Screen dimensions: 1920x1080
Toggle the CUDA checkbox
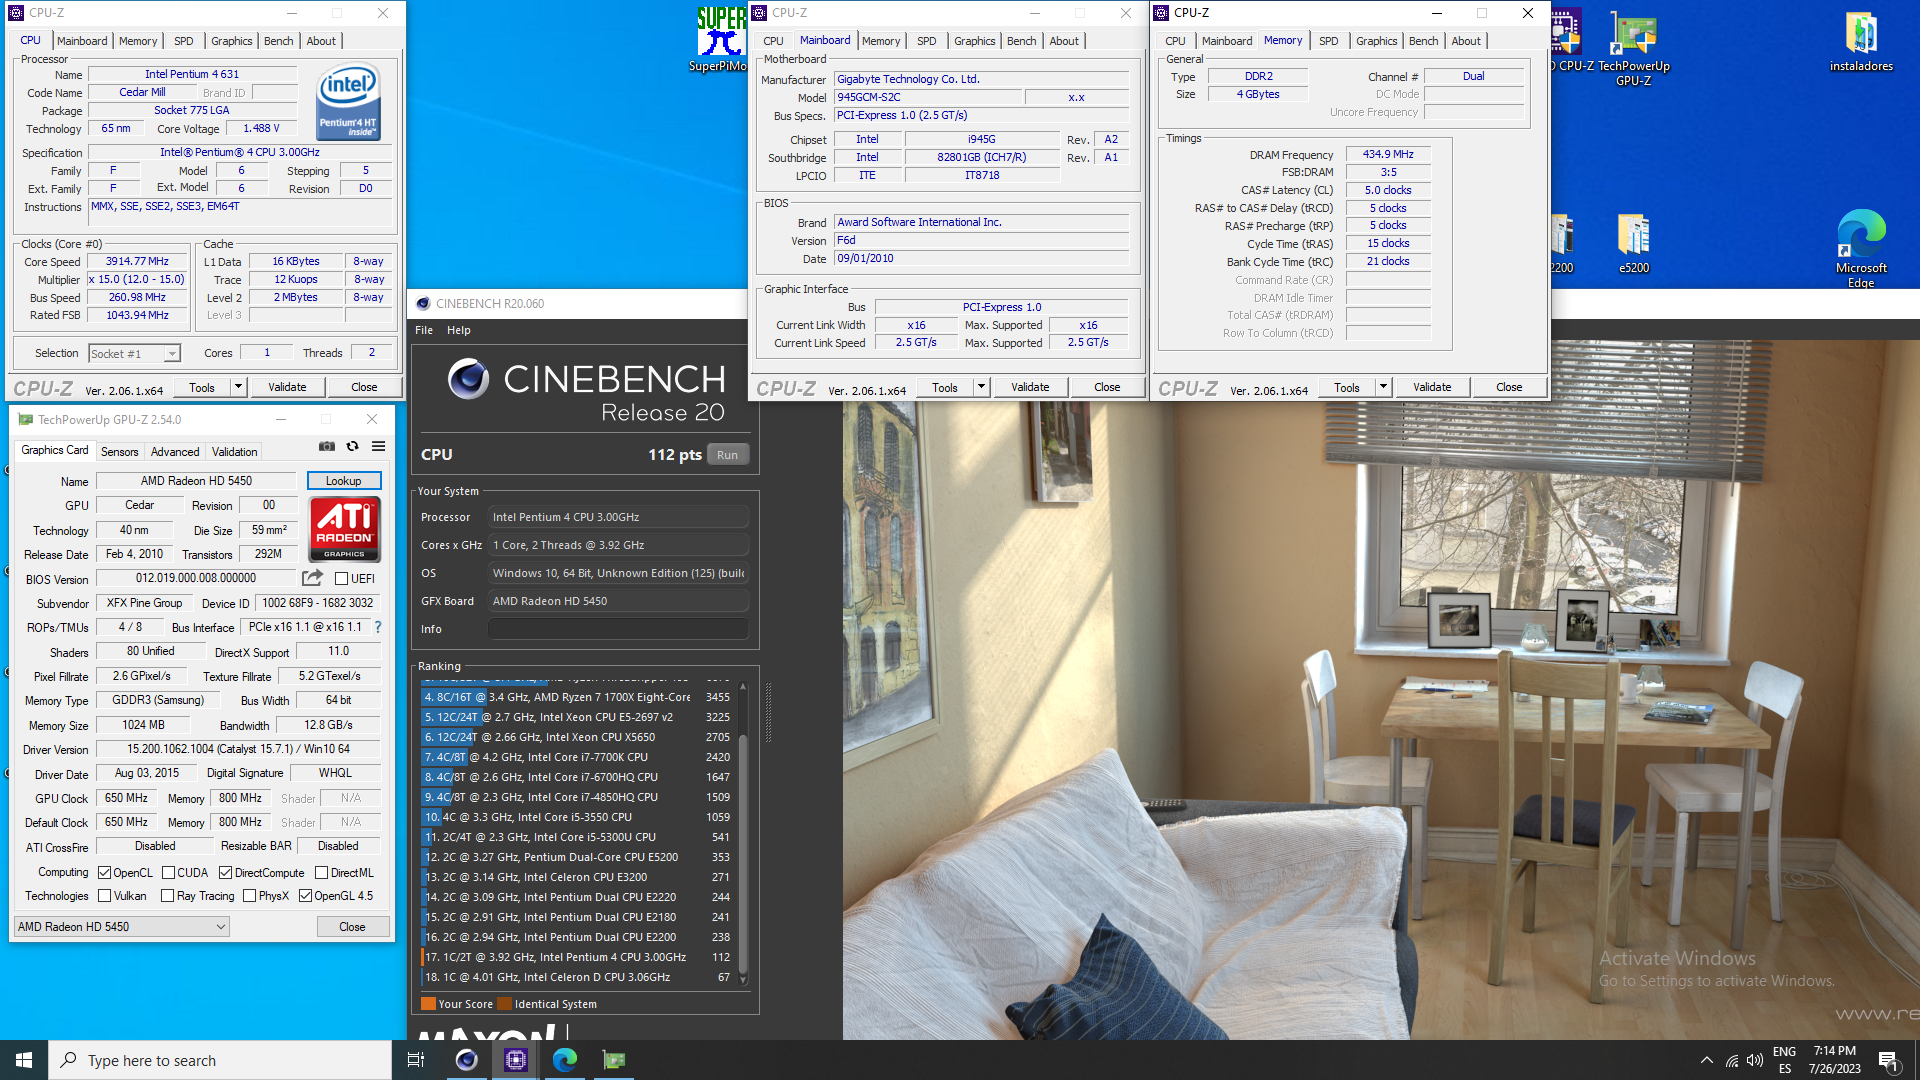coord(168,873)
